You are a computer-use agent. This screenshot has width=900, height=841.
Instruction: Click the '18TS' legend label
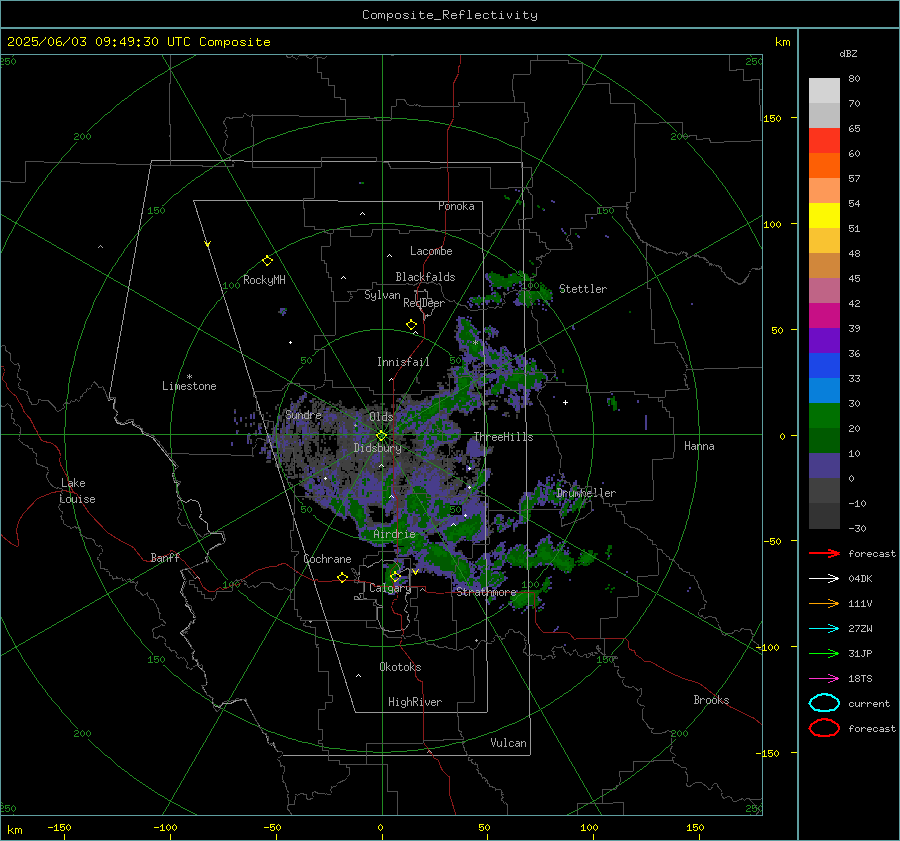pyautogui.click(x=860, y=679)
